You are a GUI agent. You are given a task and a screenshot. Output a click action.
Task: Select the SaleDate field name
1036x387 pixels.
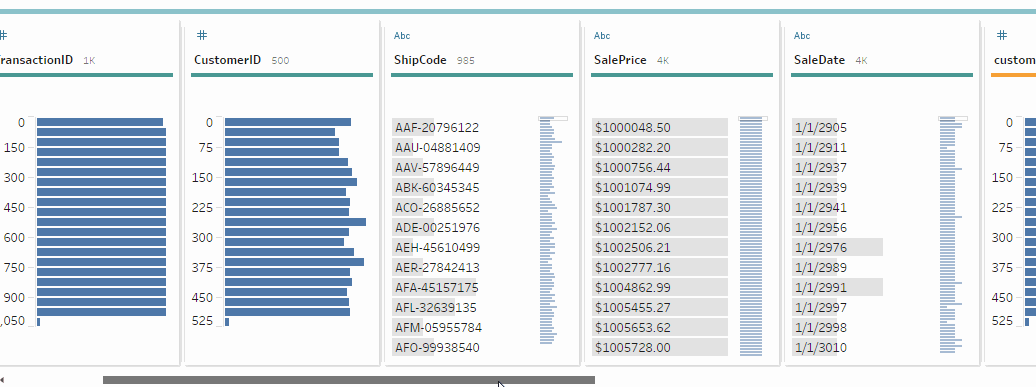coord(819,59)
